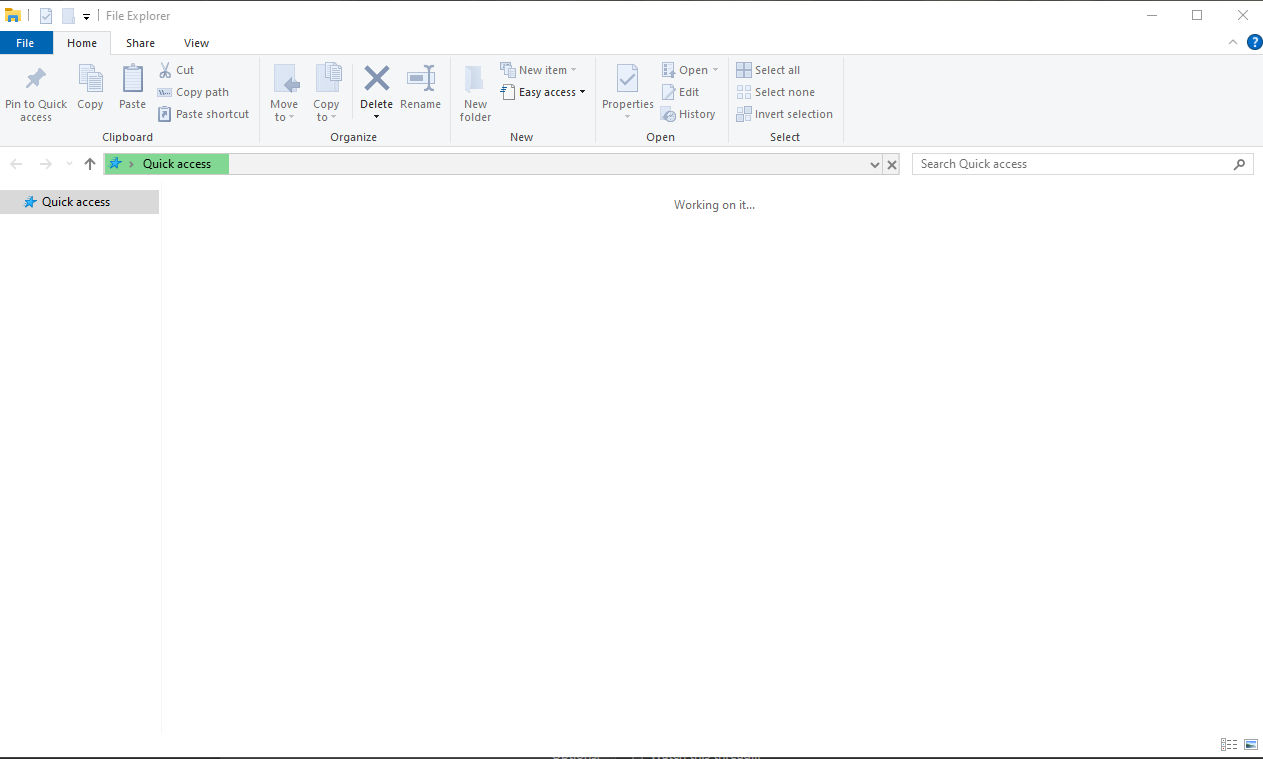Switch to the Details view in the status bar
Screen dimensions: 1263x759
pos(1228,744)
